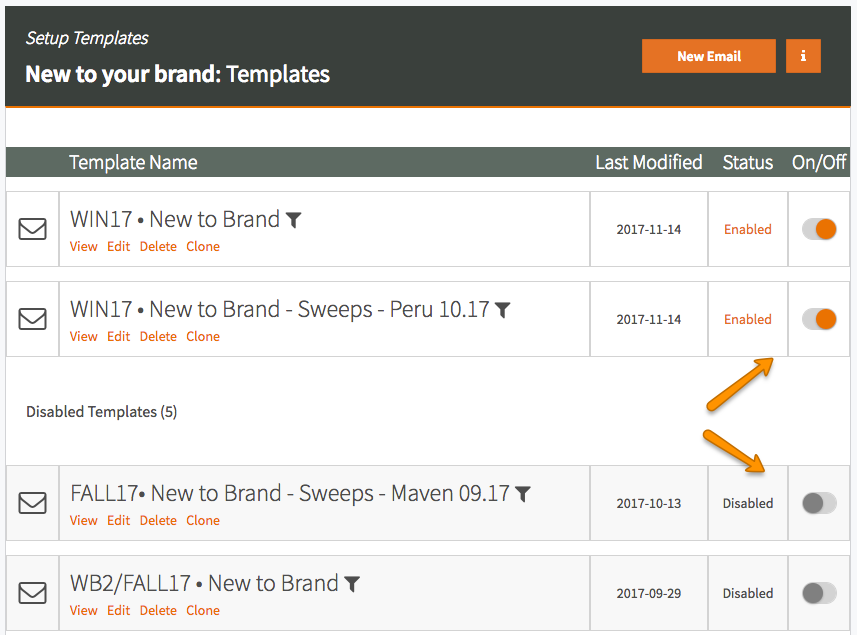857x635 pixels.
Task: Create a New Email template
Action: point(709,56)
